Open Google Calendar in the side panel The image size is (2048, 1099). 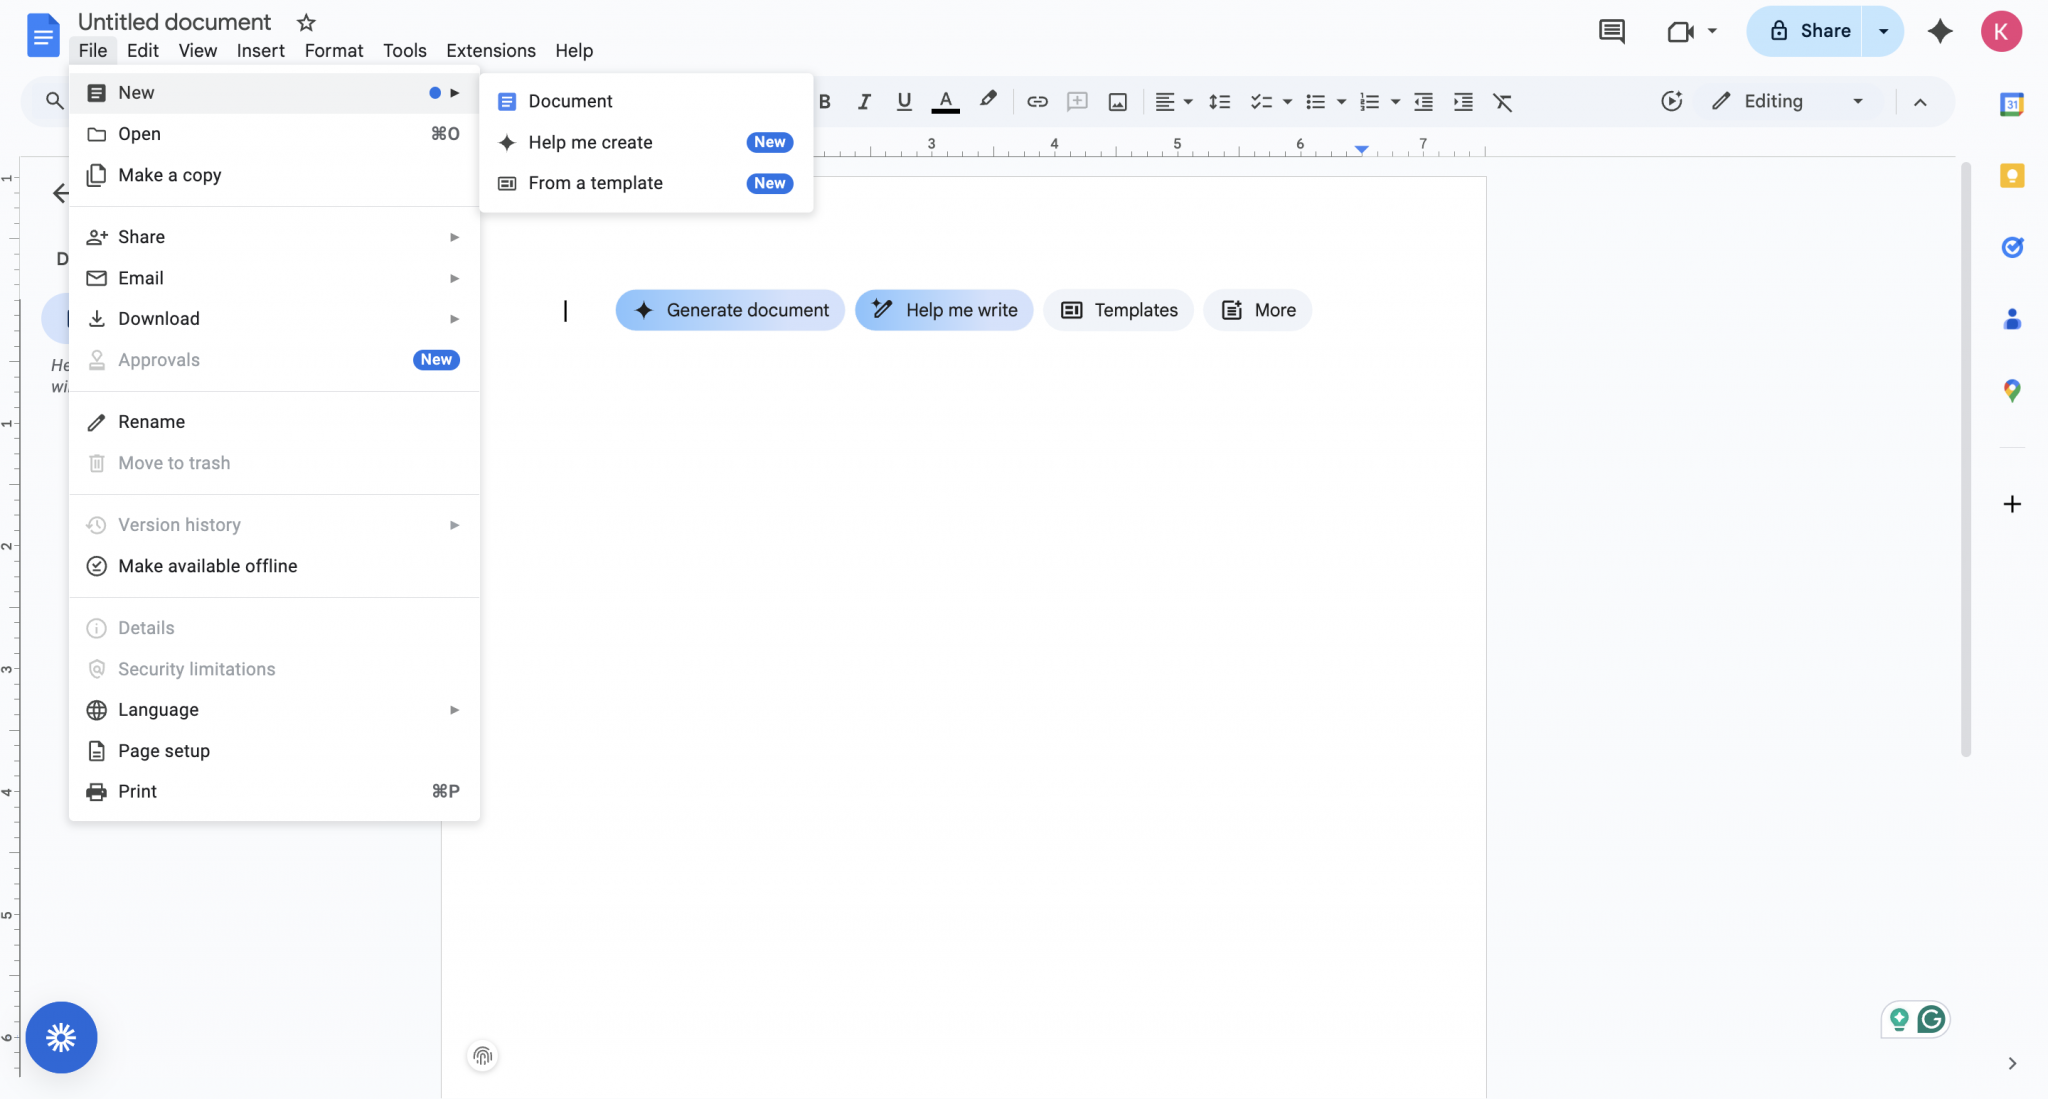click(2012, 103)
